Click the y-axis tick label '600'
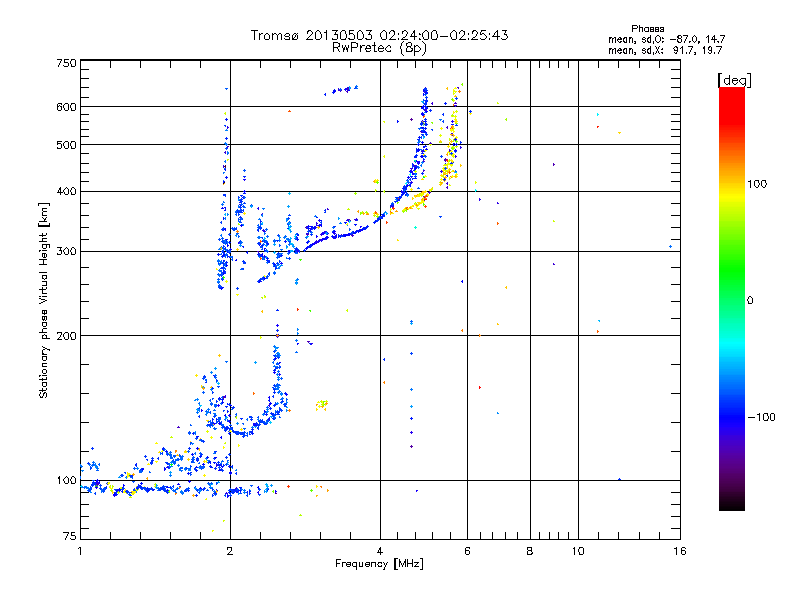The width and height of the screenshot is (800, 600). pyautogui.click(x=66, y=107)
